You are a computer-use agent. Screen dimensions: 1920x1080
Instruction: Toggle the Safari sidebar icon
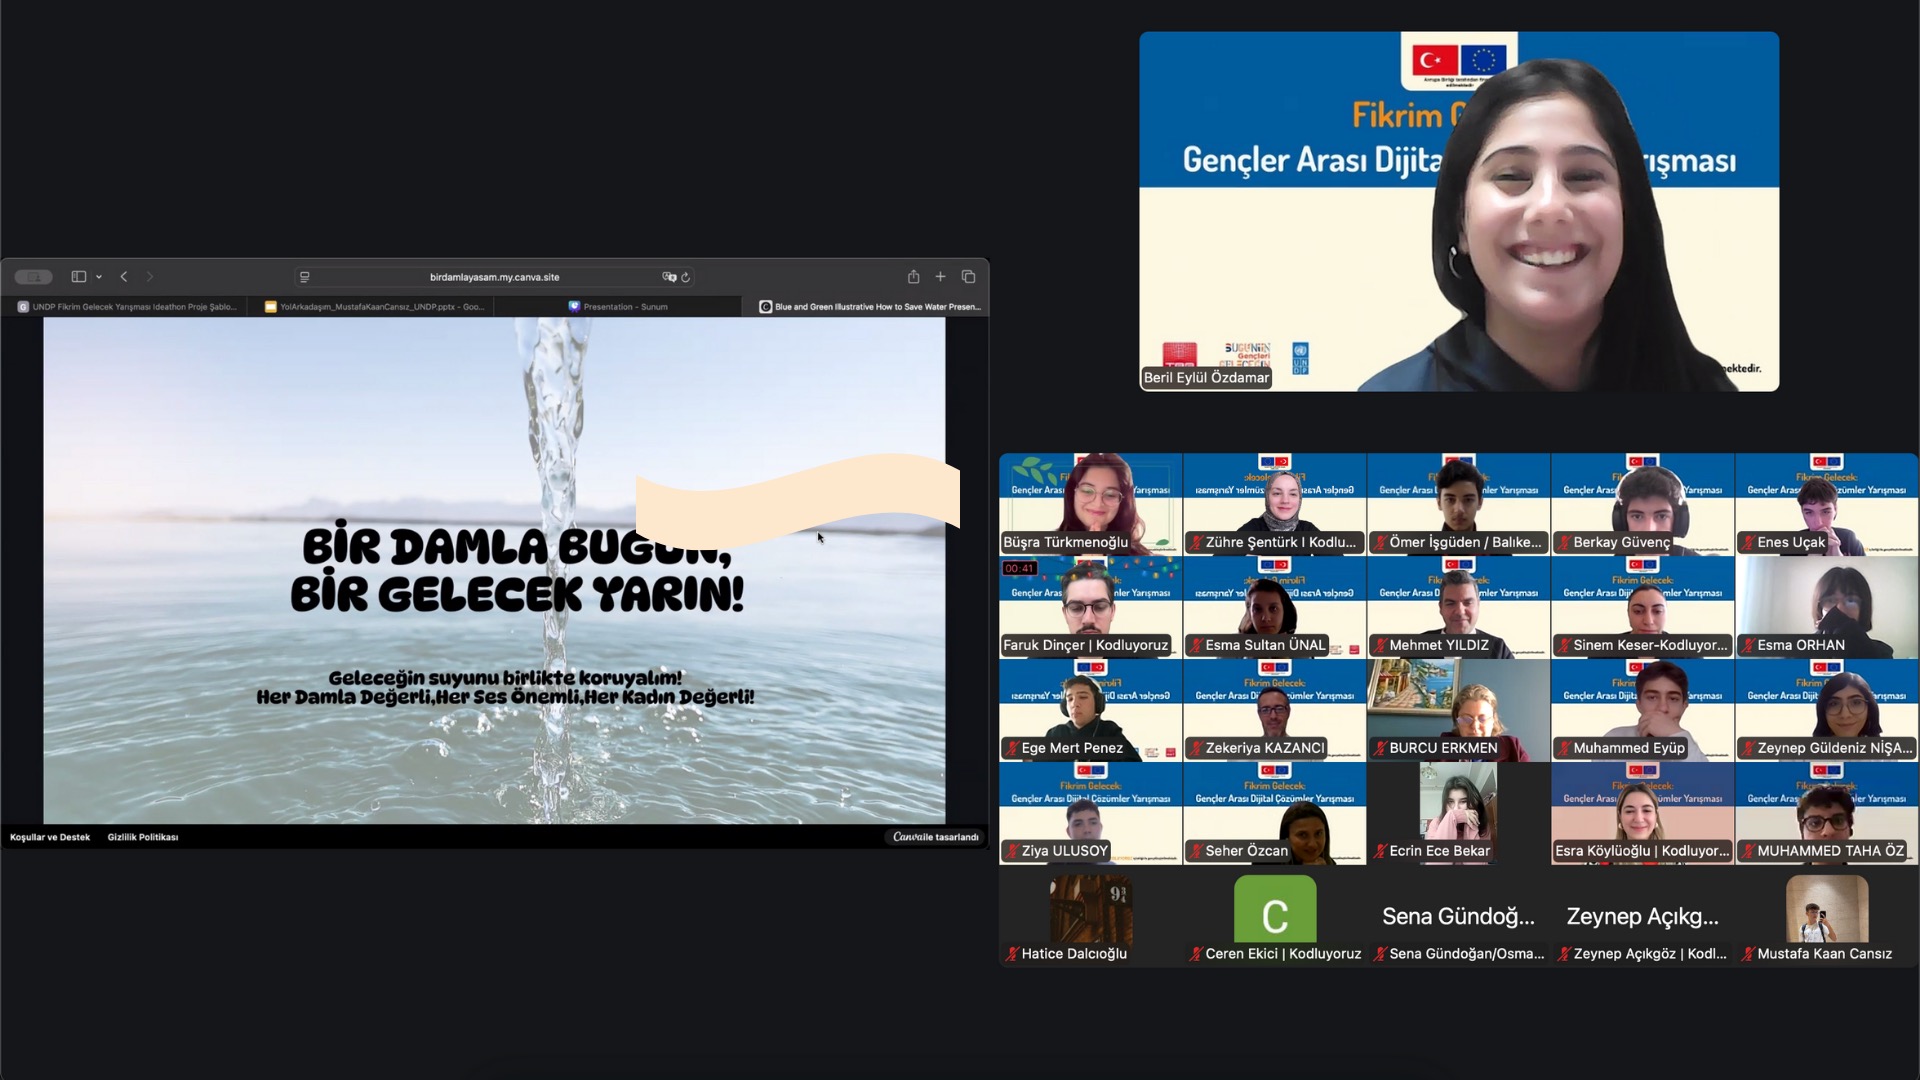[78, 276]
